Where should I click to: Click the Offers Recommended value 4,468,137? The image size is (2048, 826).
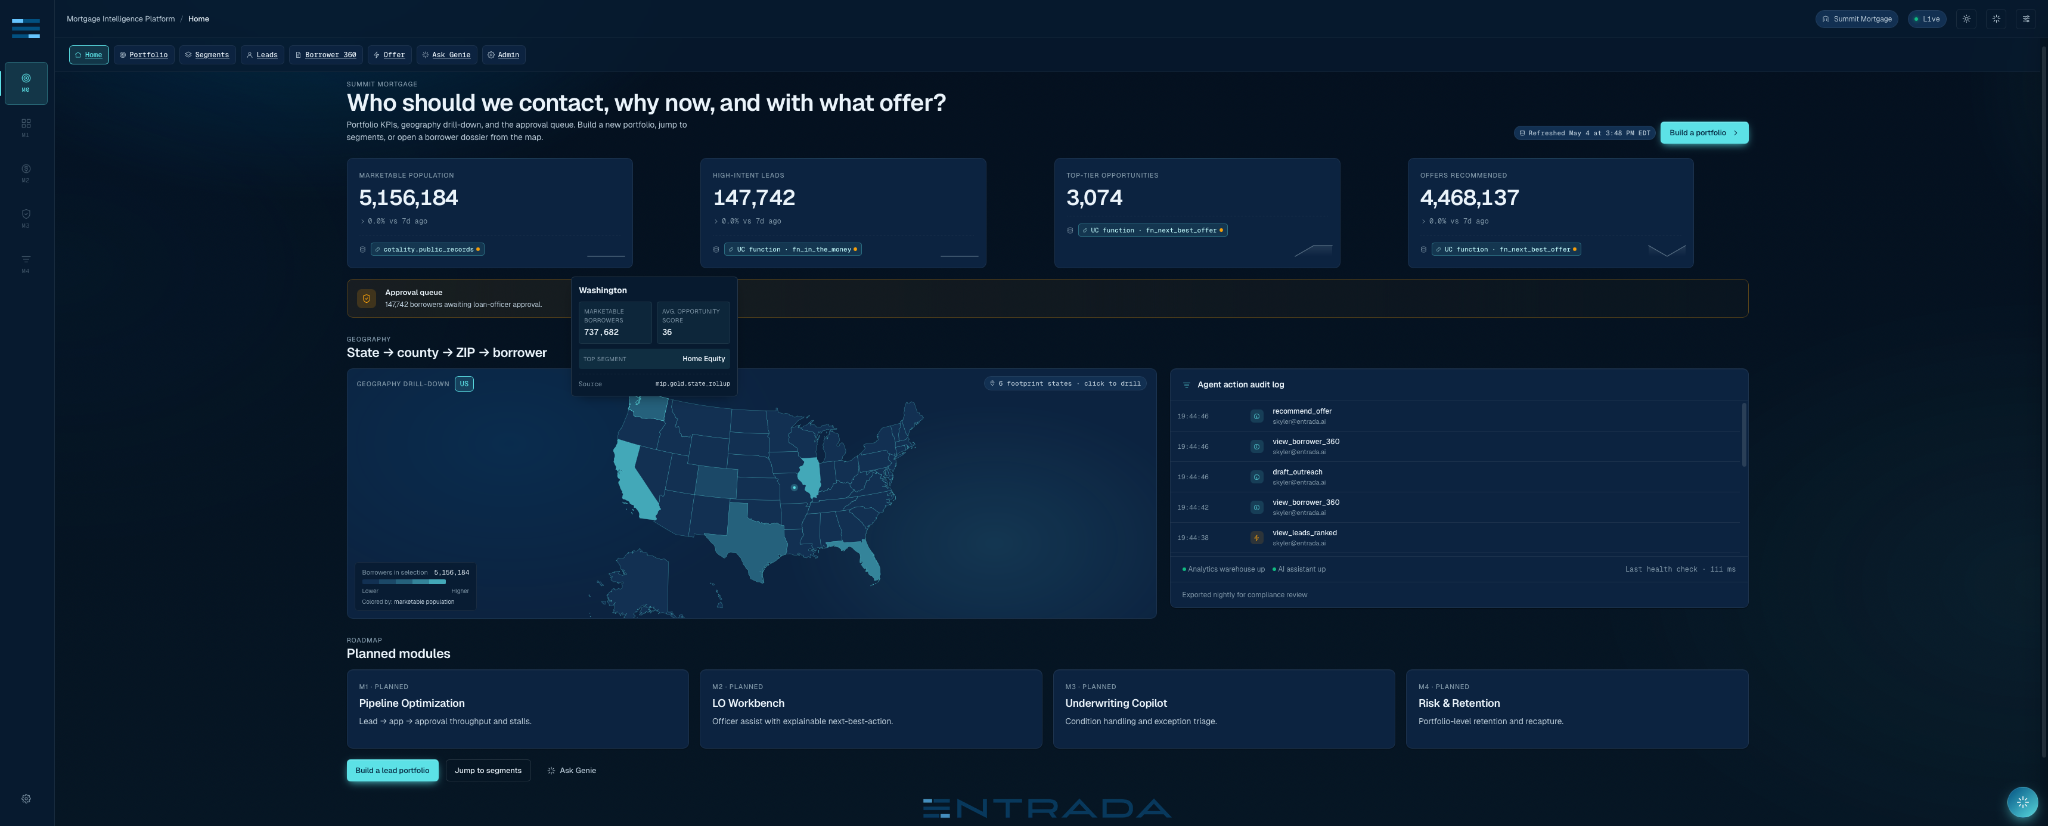[x=1470, y=198]
